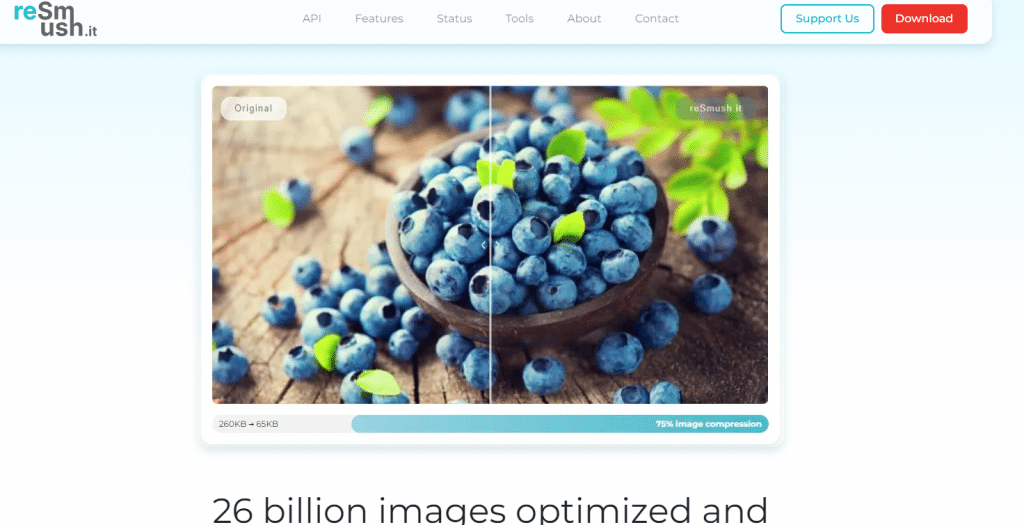The image size is (1024, 525).
Task: Click the reSmush.it logo
Action: pyautogui.click(x=56, y=19)
